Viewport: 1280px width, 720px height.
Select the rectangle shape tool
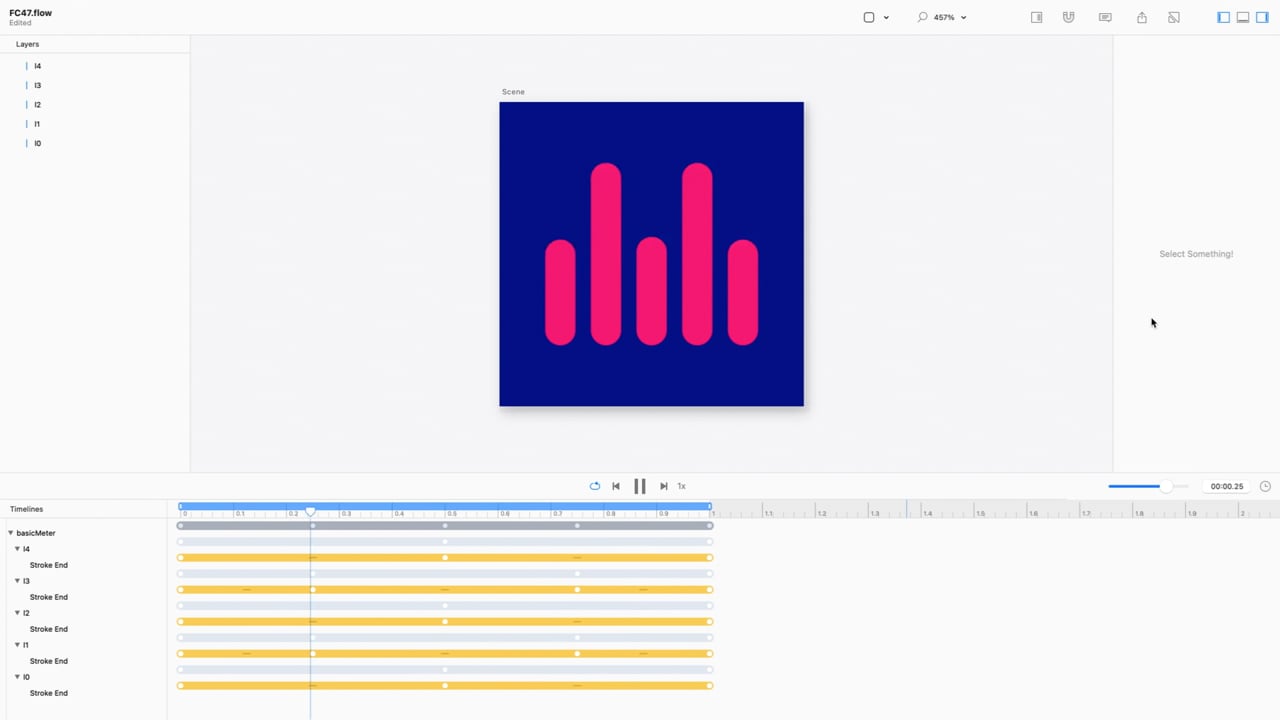(869, 17)
